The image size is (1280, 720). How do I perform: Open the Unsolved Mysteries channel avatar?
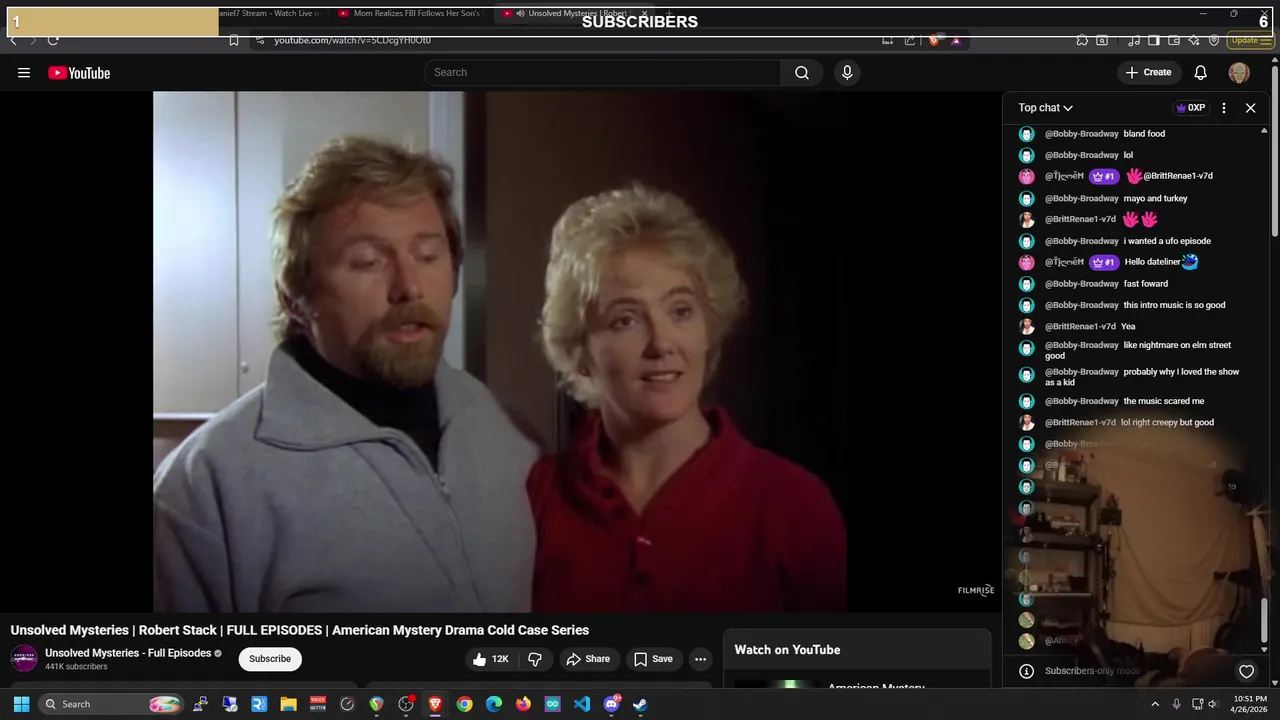(24, 659)
